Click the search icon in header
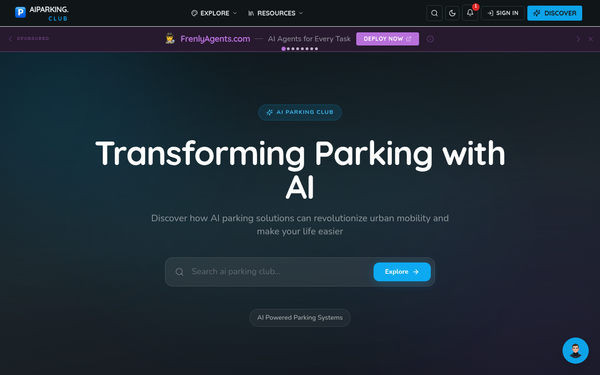The height and width of the screenshot is (375, 600). click(x=434, y=13)
